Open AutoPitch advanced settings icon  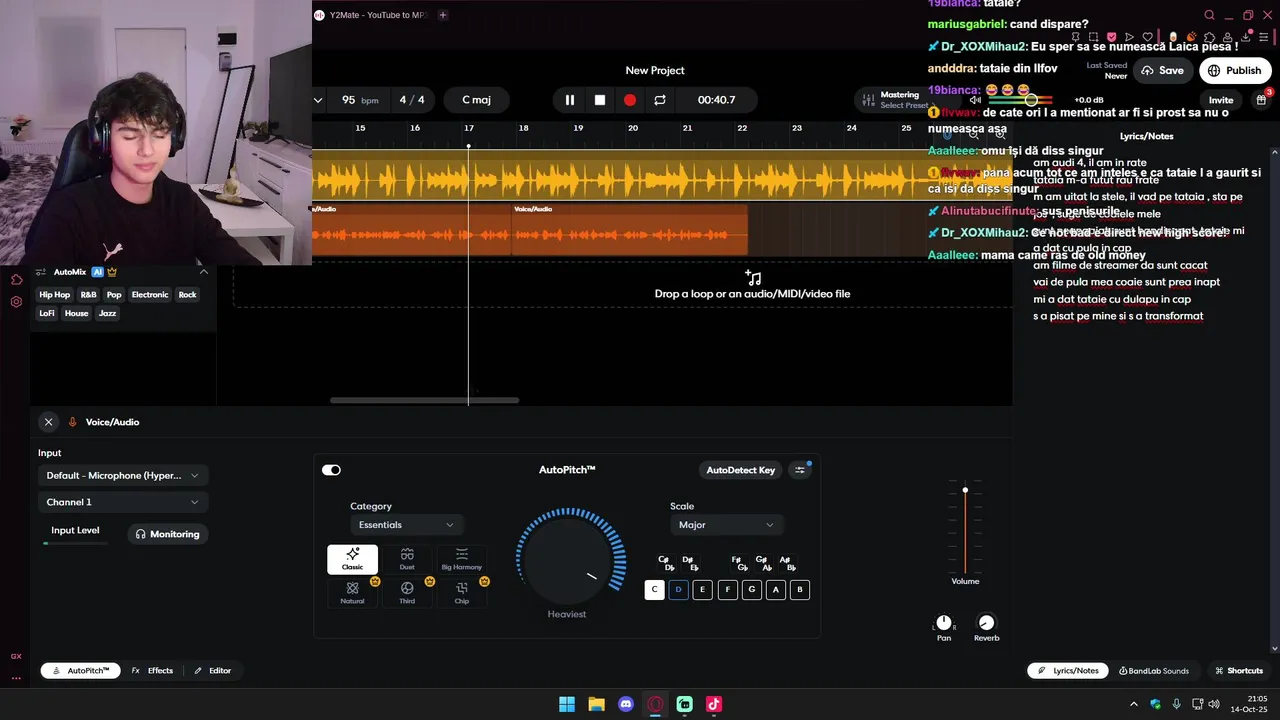(x=799, y=470)
